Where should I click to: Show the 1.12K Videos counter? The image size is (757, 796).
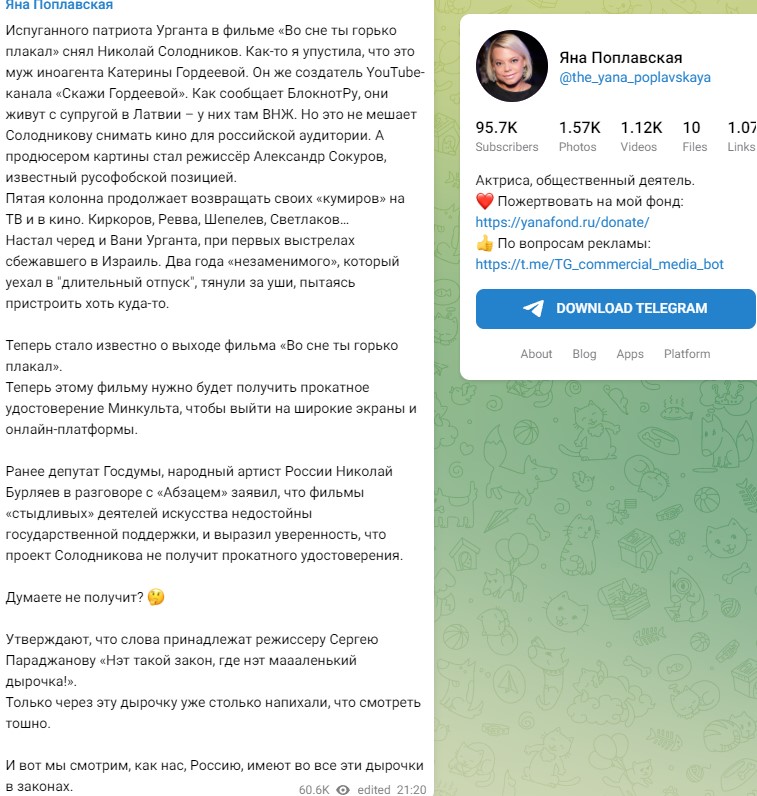(x=640, y=136)
